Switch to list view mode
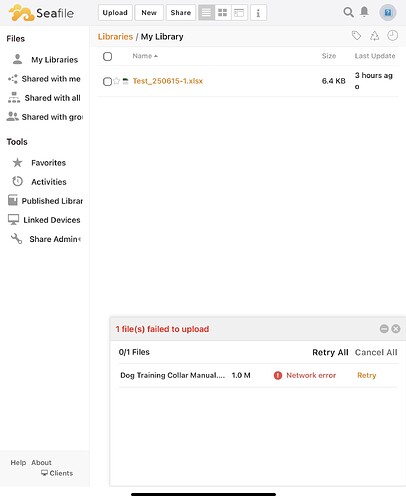This screenshot has height=500, width=406. pyautogui.click(x=206, y=13)
